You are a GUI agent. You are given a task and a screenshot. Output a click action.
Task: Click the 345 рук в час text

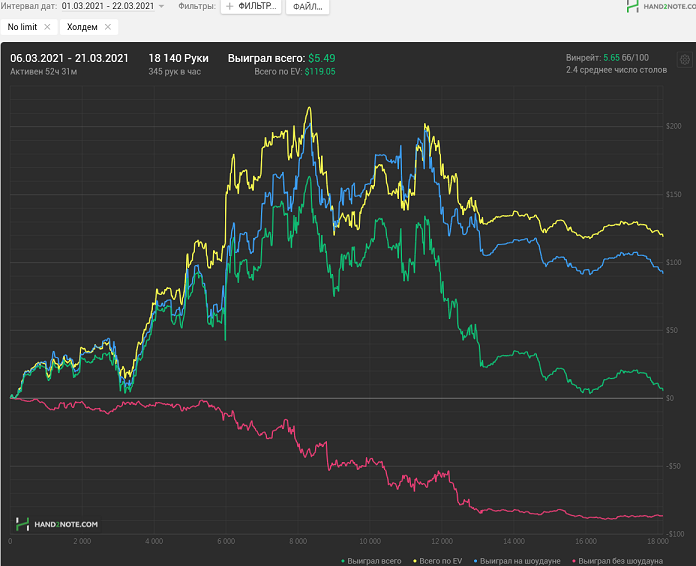click(174, 71)
